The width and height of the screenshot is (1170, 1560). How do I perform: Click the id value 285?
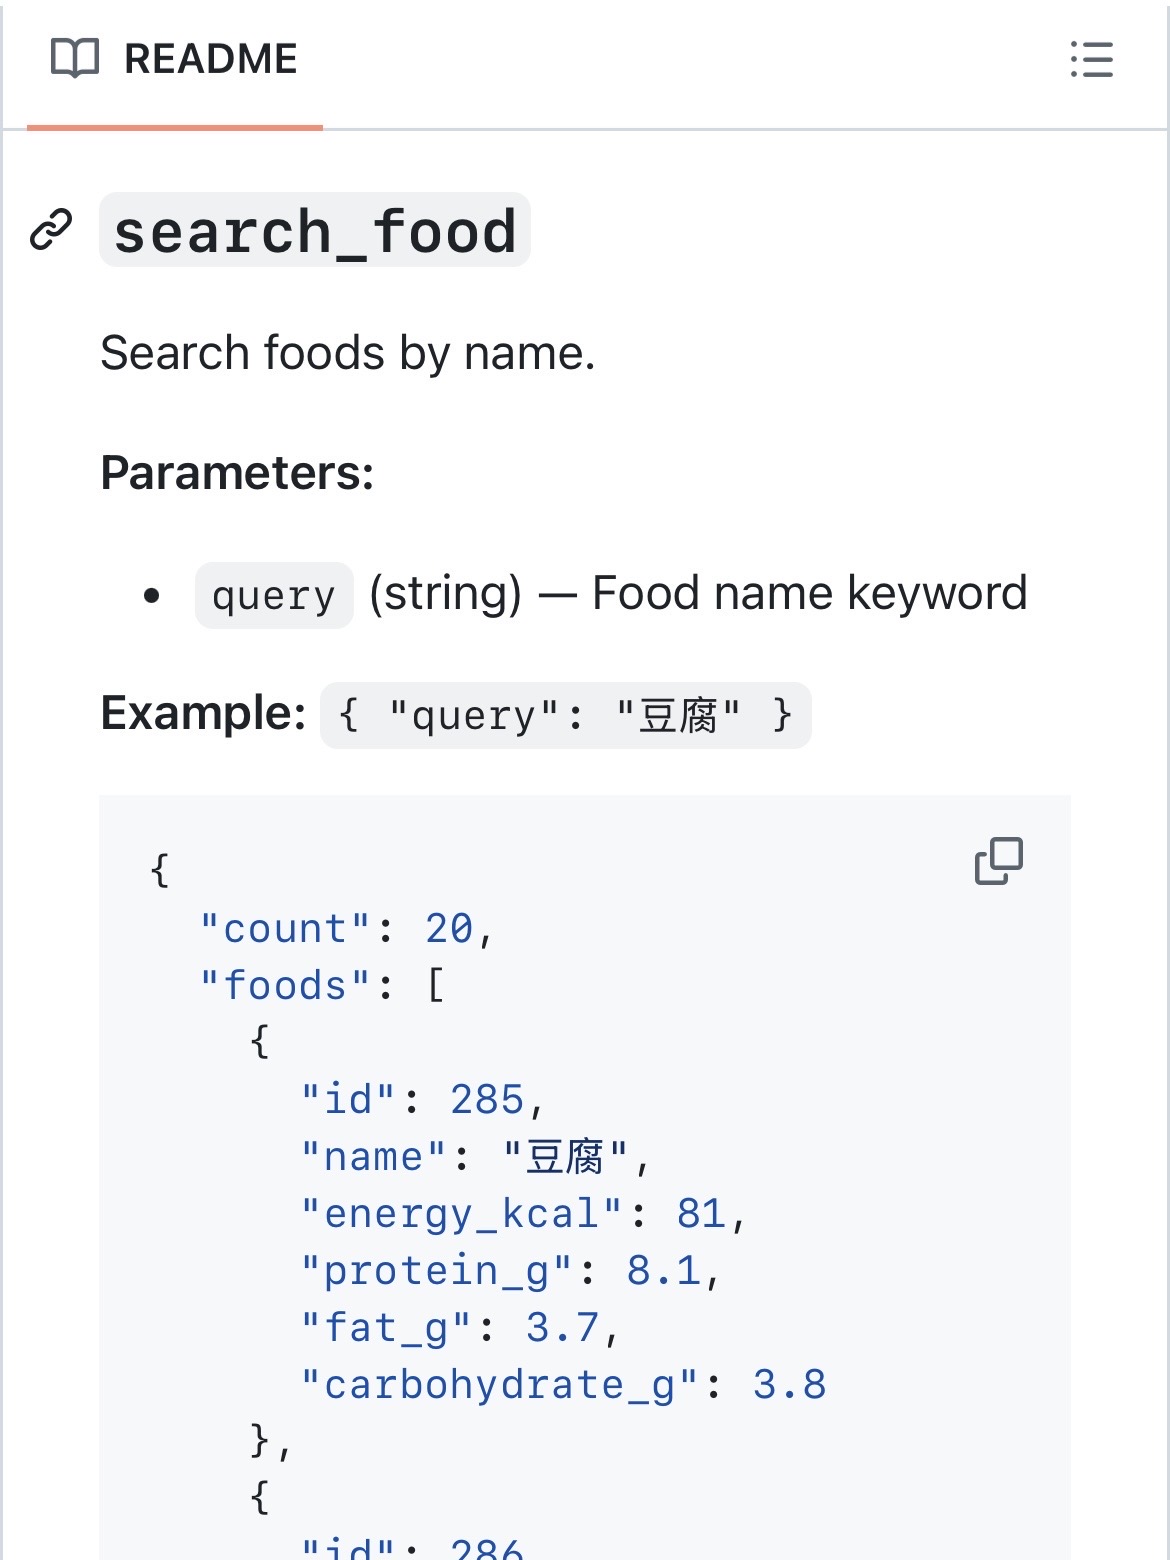click(487, 1100)
